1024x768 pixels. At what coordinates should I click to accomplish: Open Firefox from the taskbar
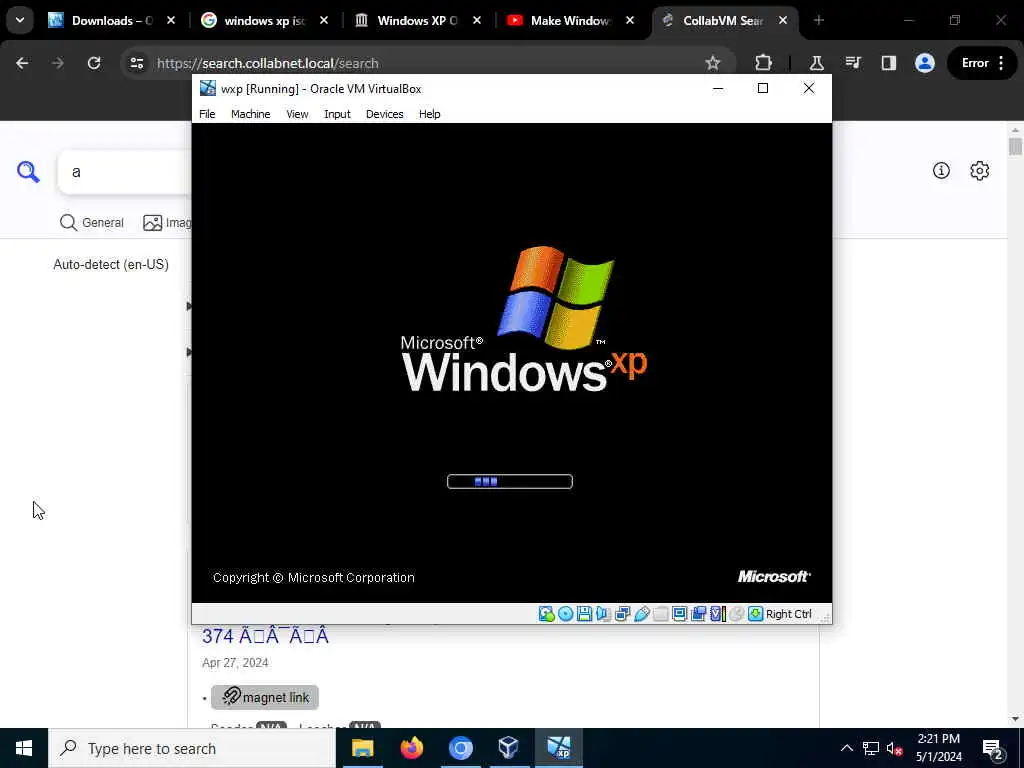pos(411,748)
